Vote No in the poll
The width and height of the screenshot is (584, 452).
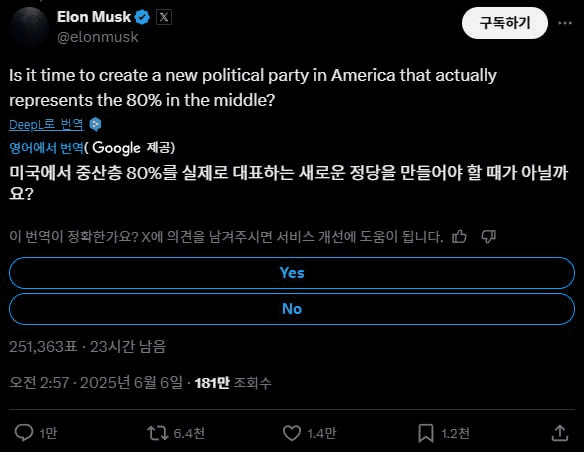coord(292,309)
